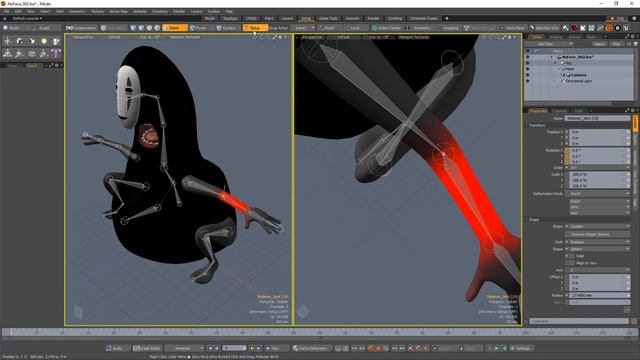Click second icon in top toolbox row
The height and width of the screenshot is (360, 640).
click(20, 41)
